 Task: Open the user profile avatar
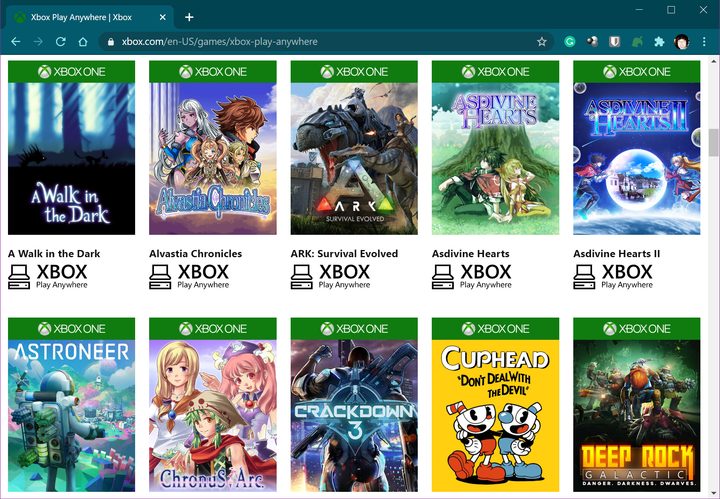(x=681, y=42)
